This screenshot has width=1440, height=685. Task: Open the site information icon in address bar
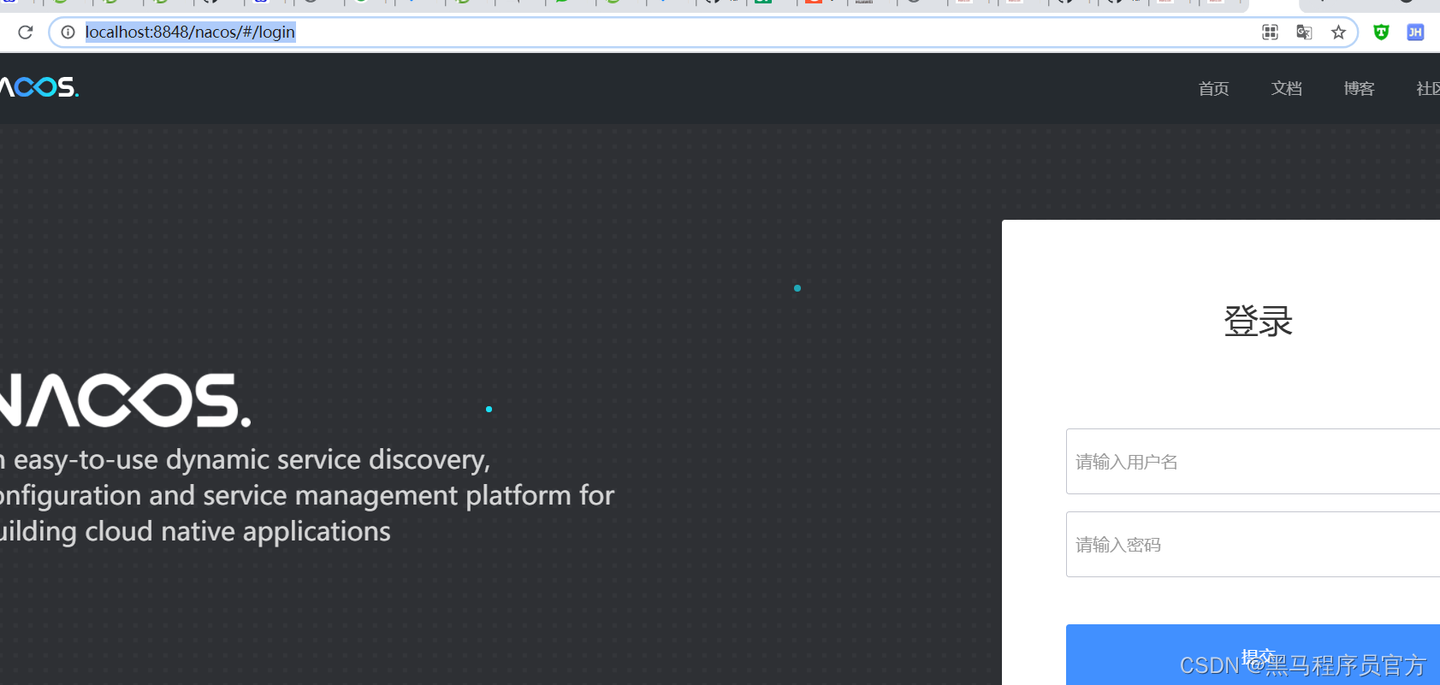(x=68, y=32)
